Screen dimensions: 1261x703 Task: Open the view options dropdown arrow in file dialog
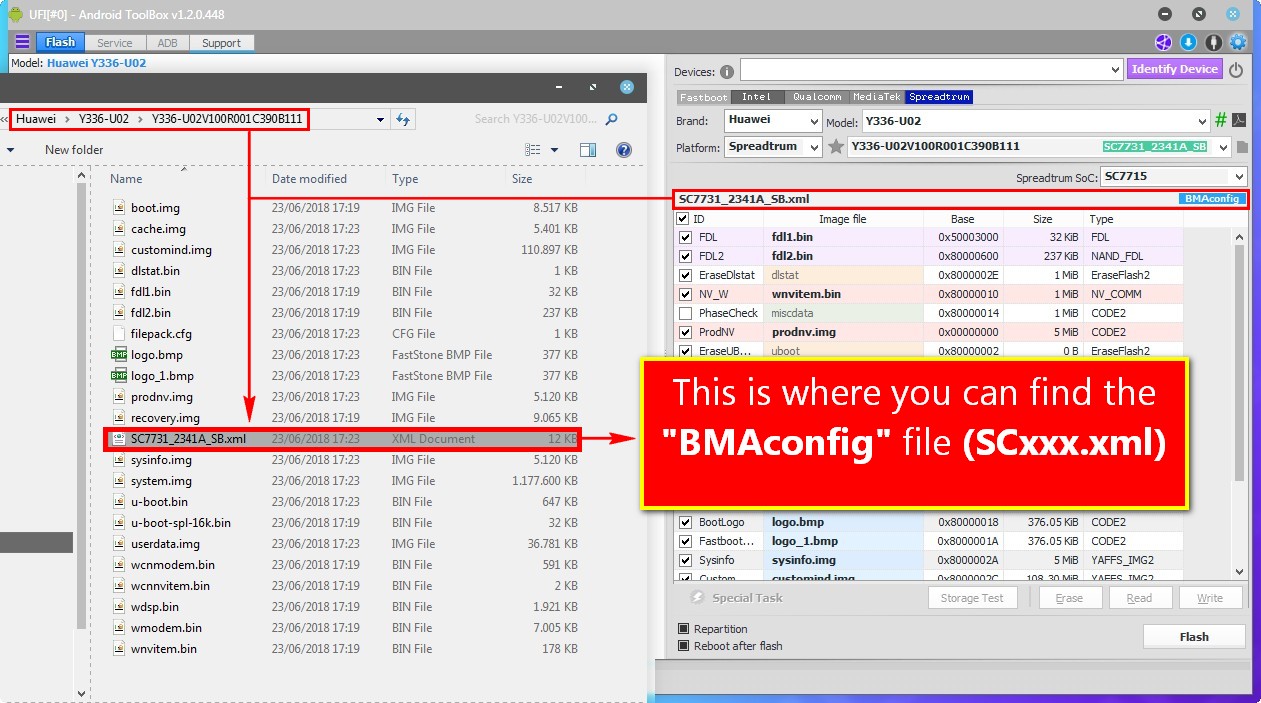click(x=554, y=150)
